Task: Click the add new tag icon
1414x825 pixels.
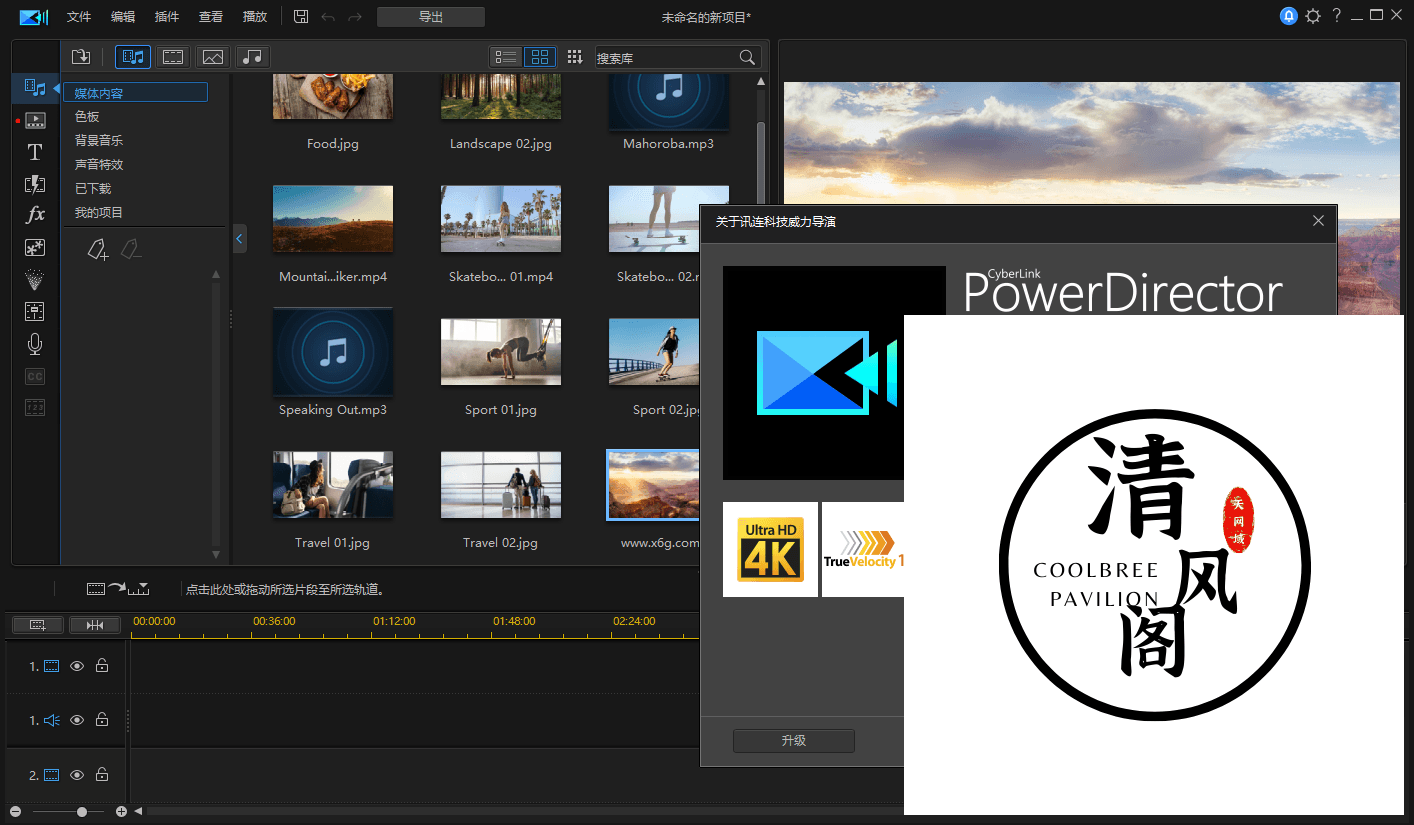Action: pyautogui.click(x=97, y=249)
